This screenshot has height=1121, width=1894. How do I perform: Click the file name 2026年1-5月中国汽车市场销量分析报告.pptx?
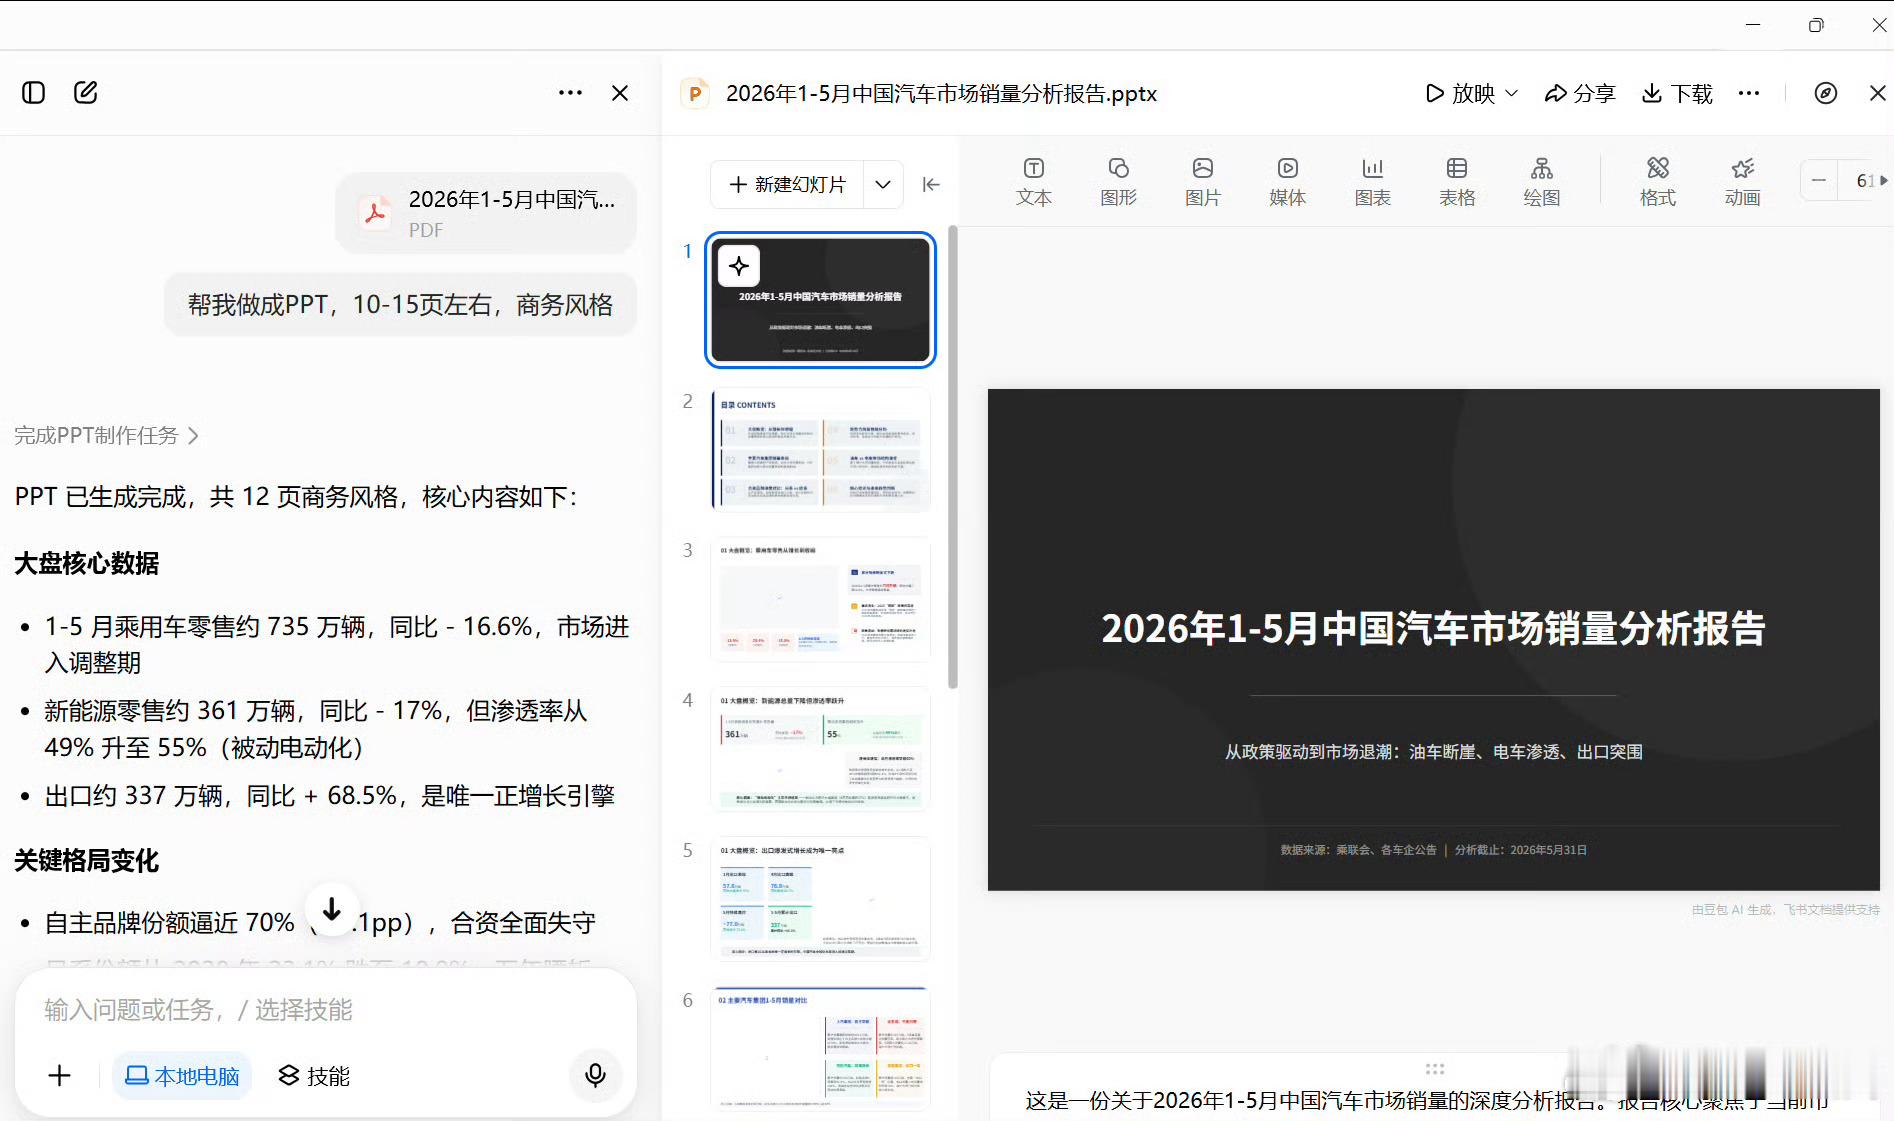pos(941,94)
